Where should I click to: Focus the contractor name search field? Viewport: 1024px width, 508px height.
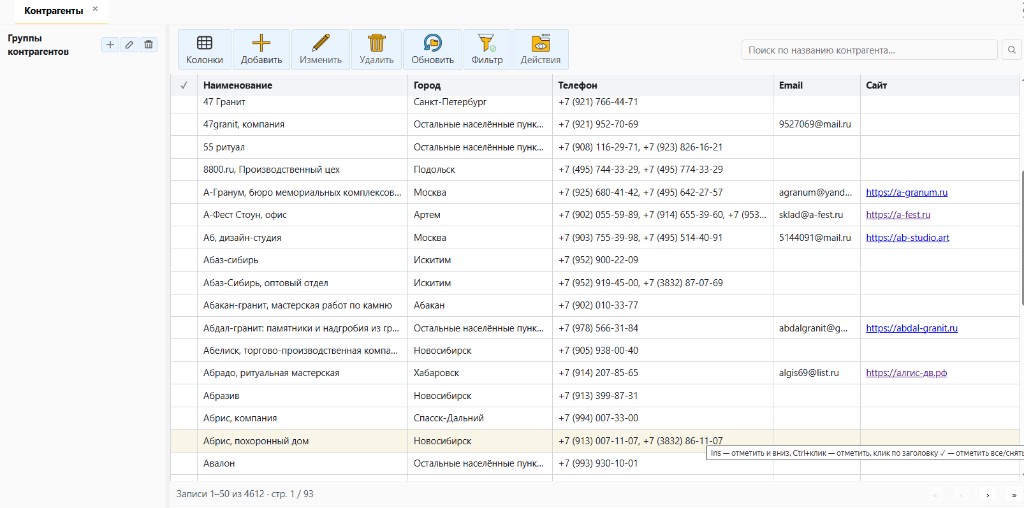click(869, 50)
